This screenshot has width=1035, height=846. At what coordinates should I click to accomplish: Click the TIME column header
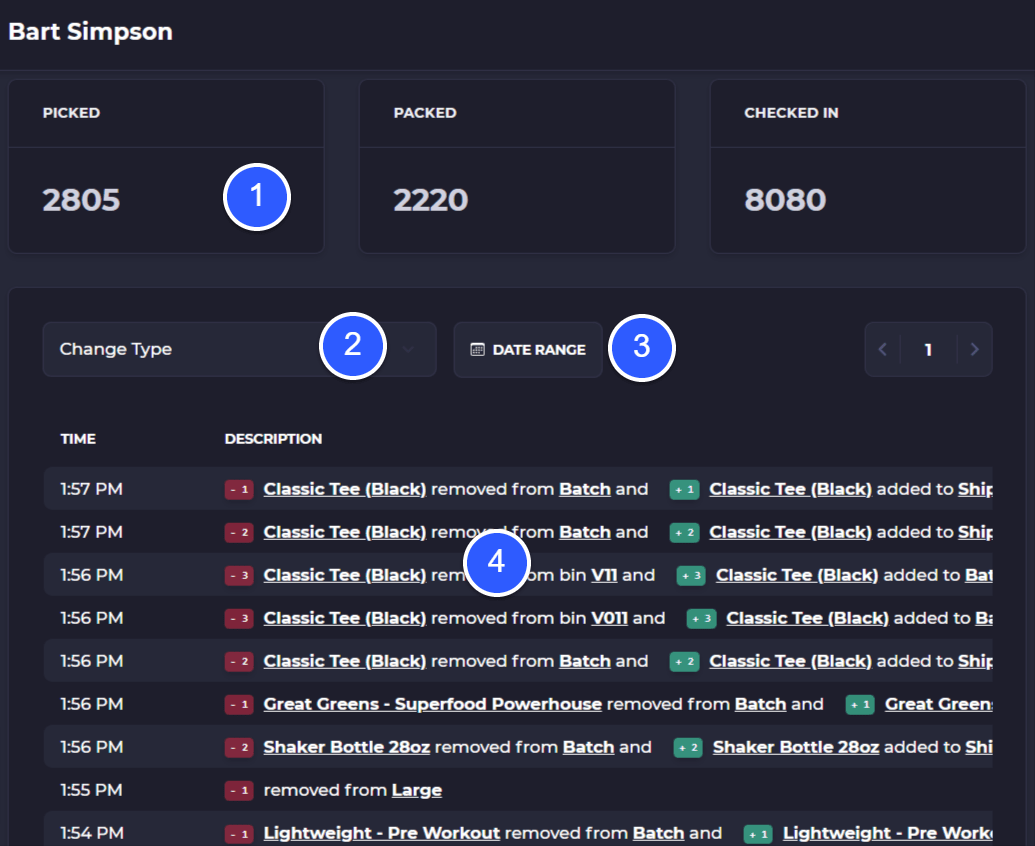78,439
